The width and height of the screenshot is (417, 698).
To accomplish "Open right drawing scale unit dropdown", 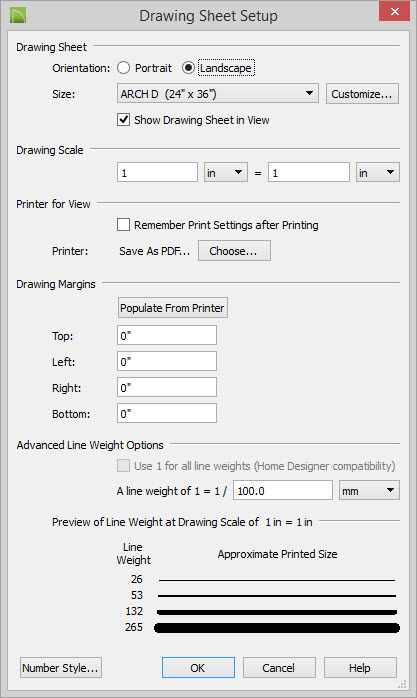I will (x=377, y=173).
